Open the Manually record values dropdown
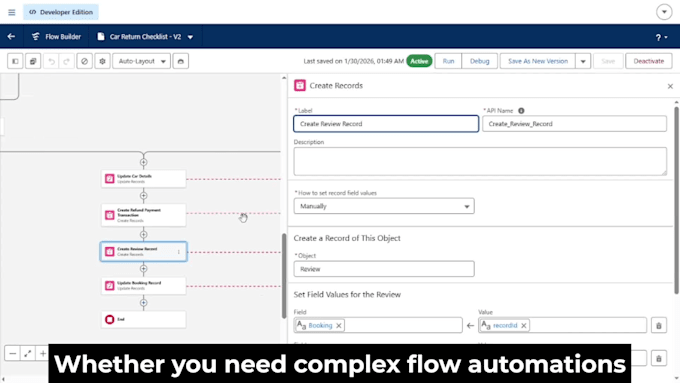This screenshot has width=680, height=383. pyautogui.click(x=384, y=206)
